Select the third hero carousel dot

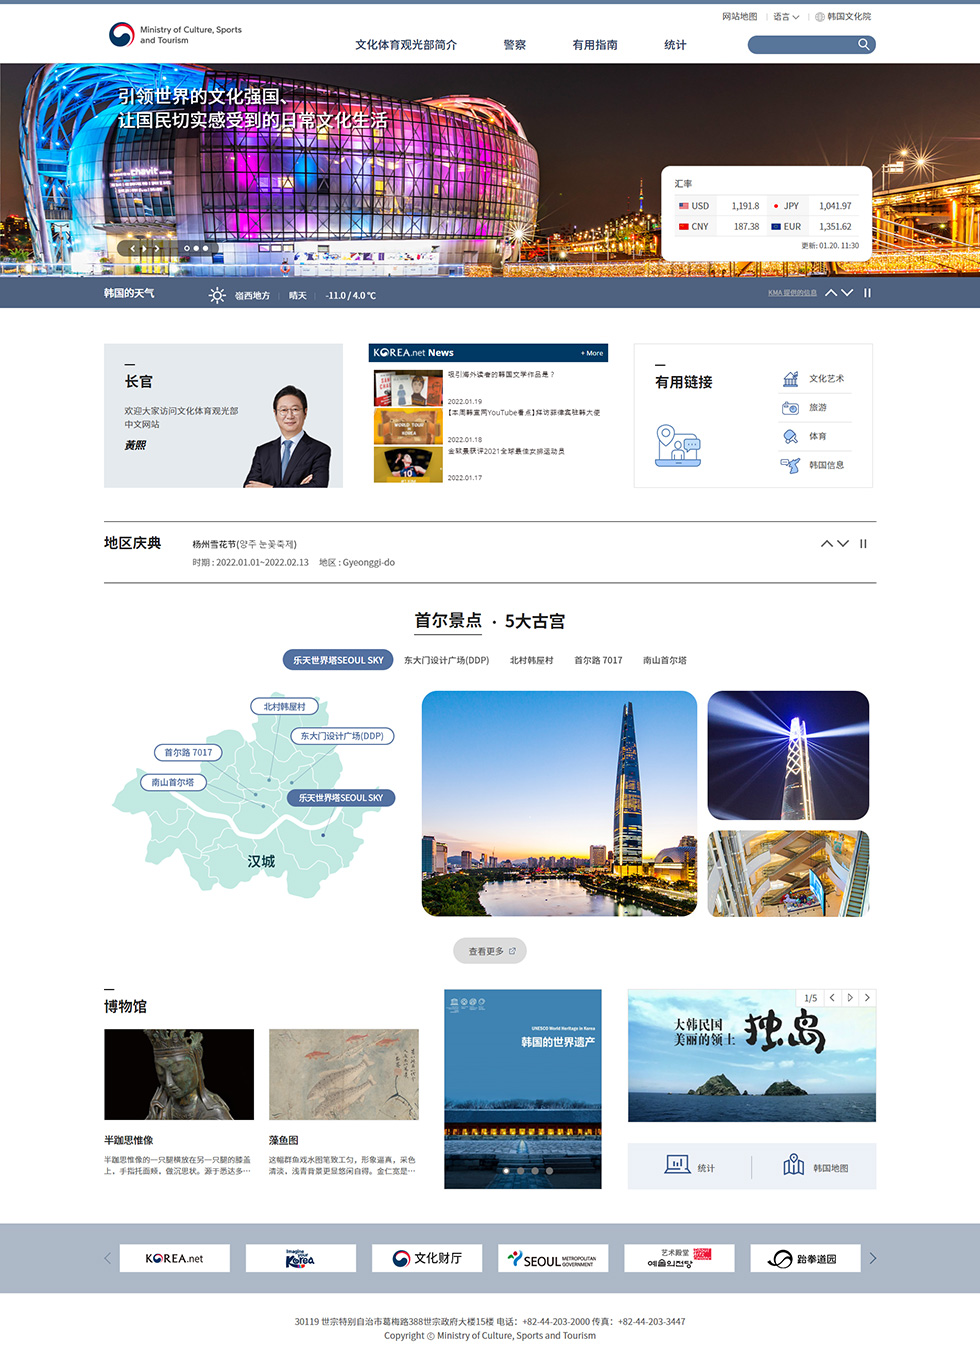pos(206,248)
